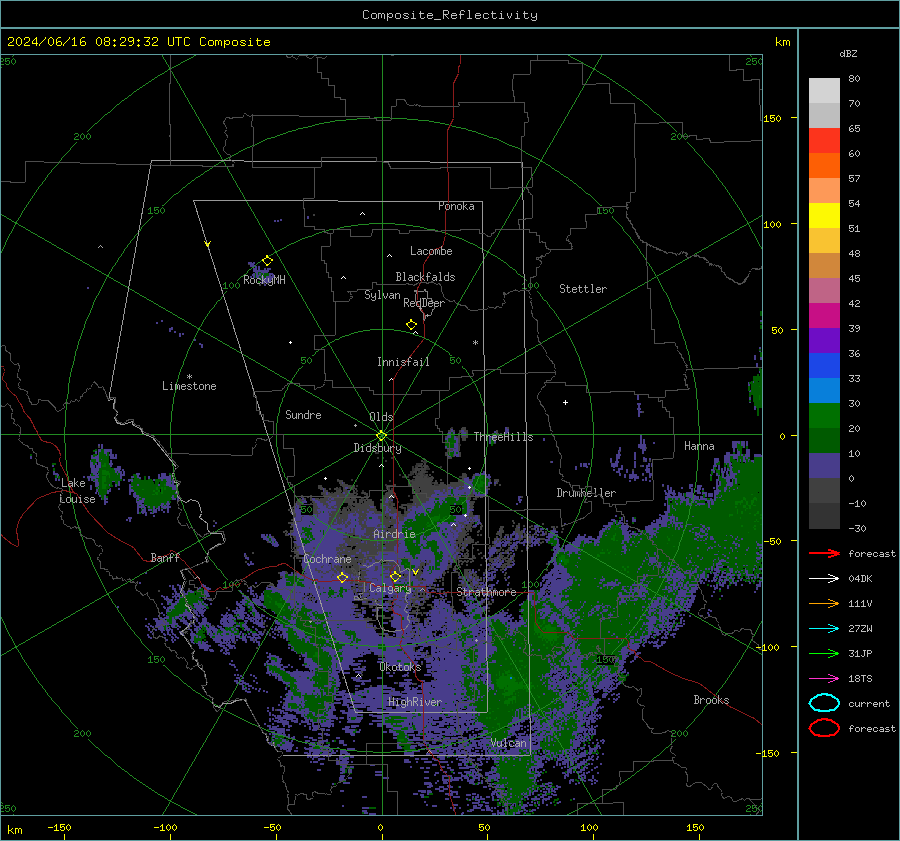900x841 pixels.
Task: Click the Brooks city label
Action: click(x=711, y=700)
